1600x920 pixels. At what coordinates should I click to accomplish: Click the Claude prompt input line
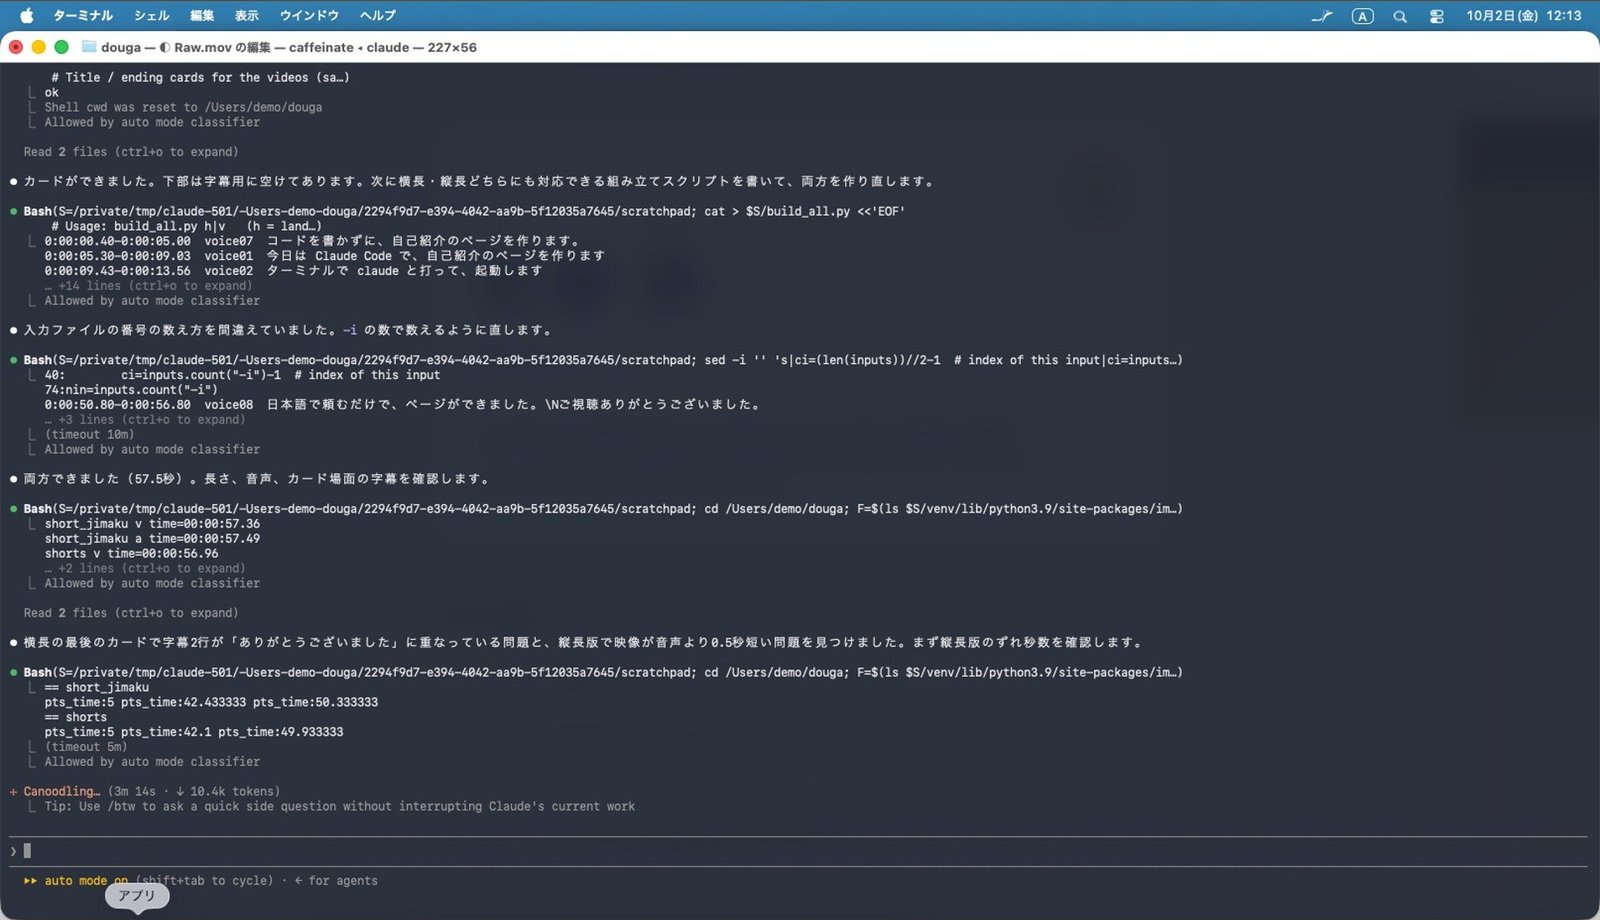(x=798, y=851)
